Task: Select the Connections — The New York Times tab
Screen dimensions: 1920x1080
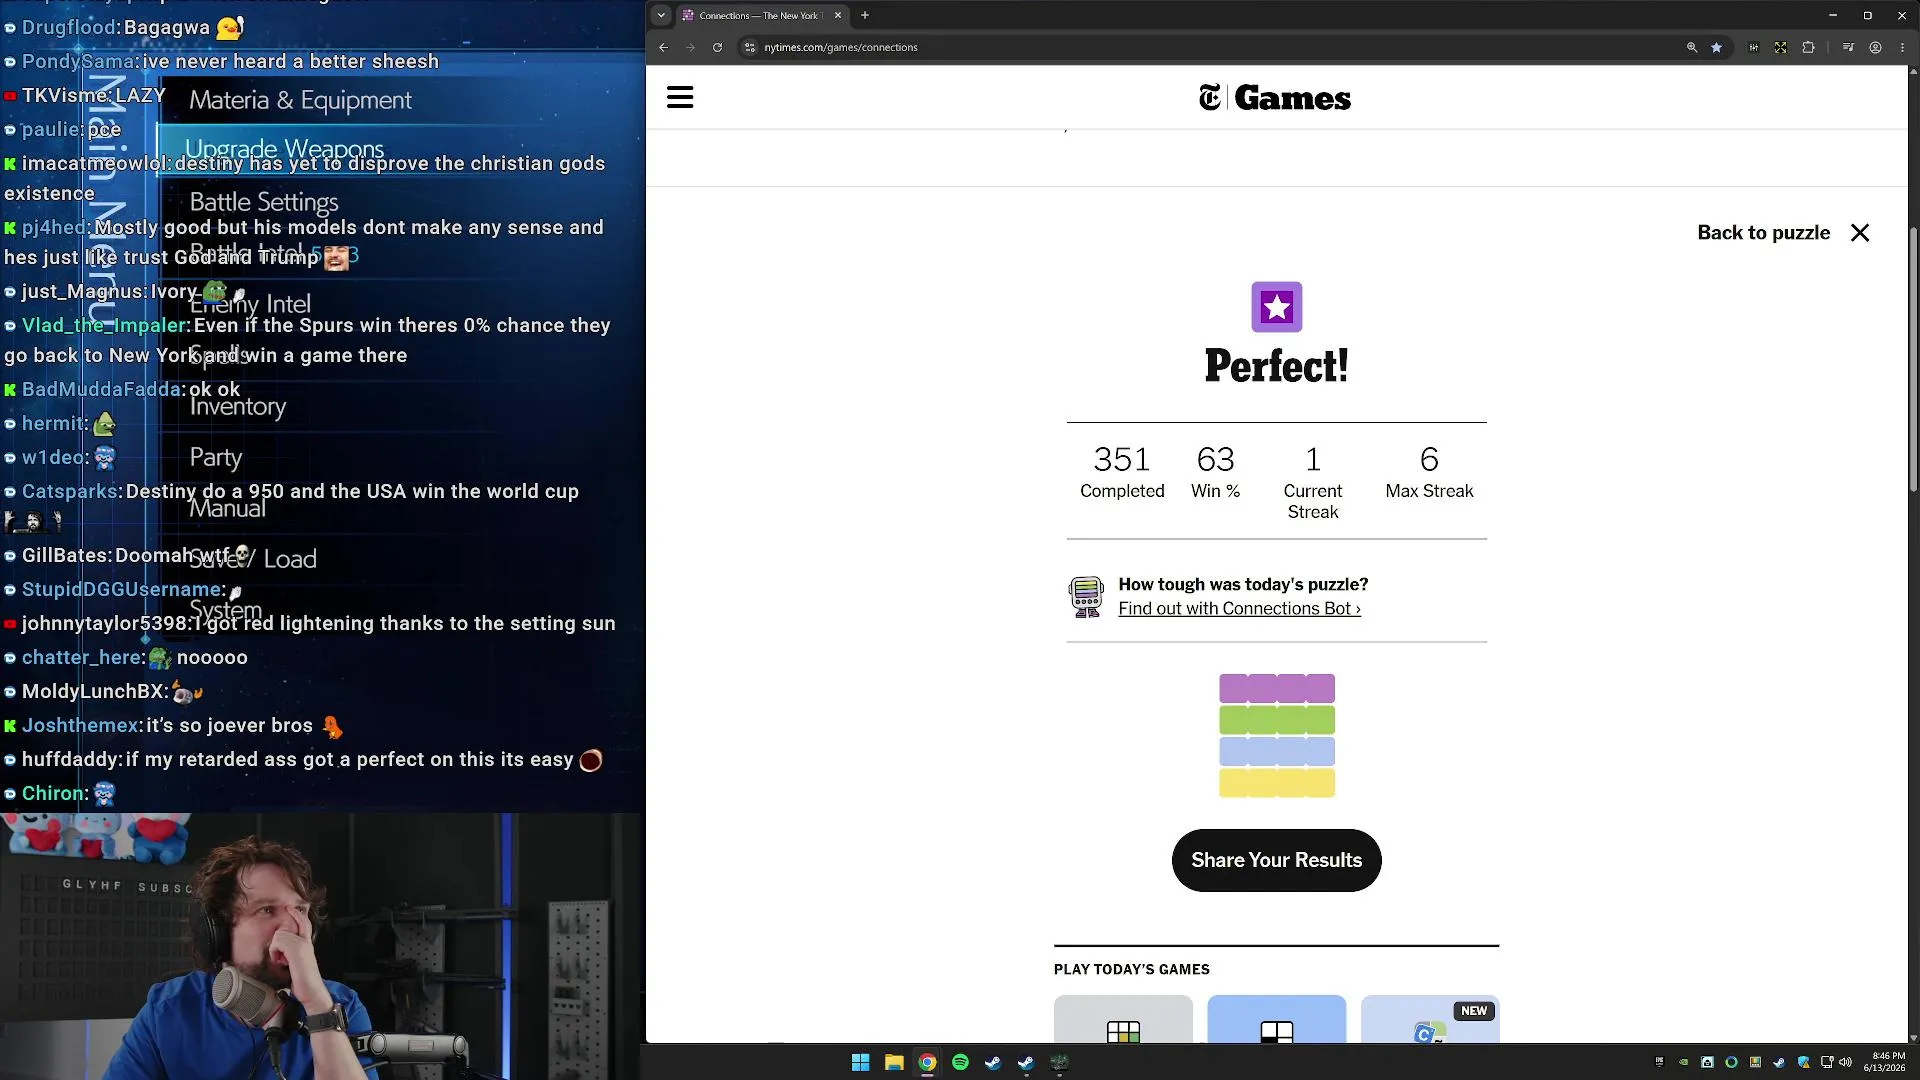Action: coord(763,15)
